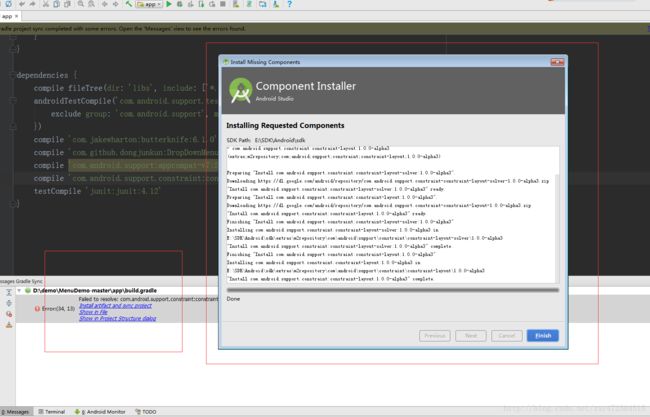The height and width of the screenshot is (417, 650).
Task: Click the Cut scissors icon
Action: (x=46, y=4)
